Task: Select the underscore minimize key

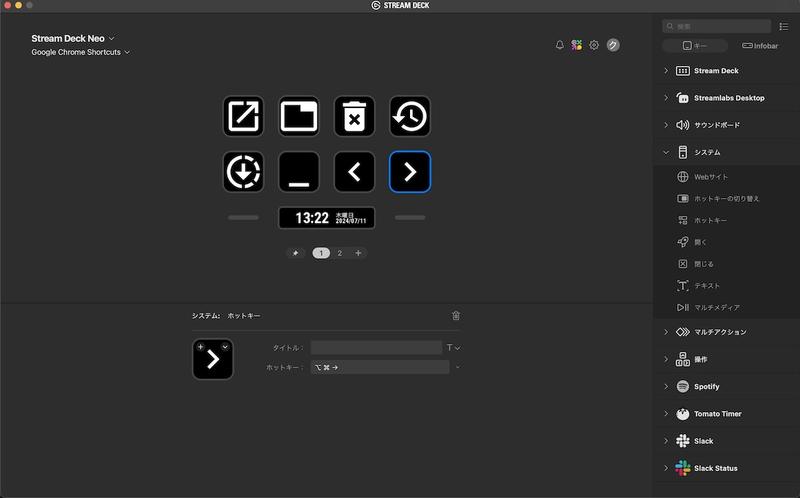Action: 299,172
